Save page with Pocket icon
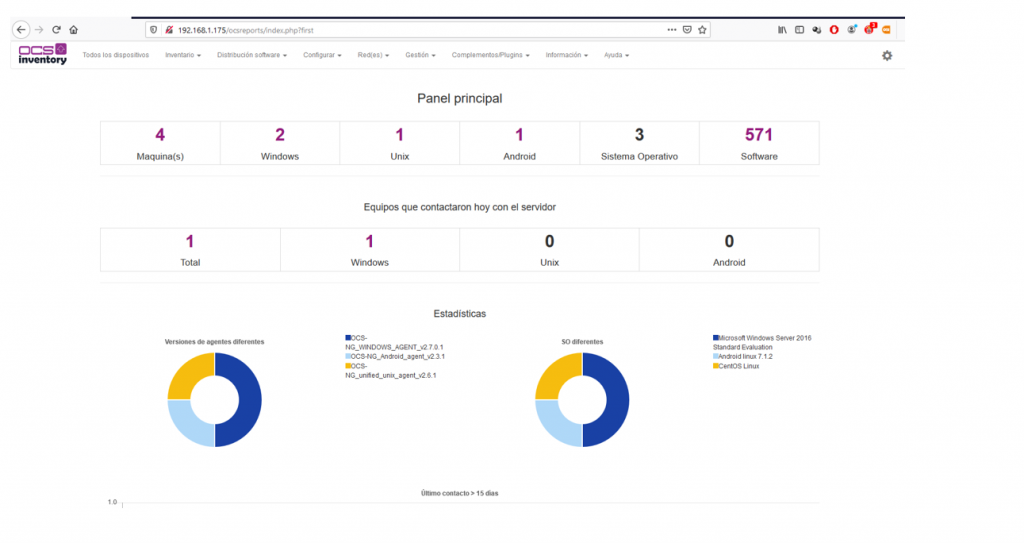 (687, 30)
